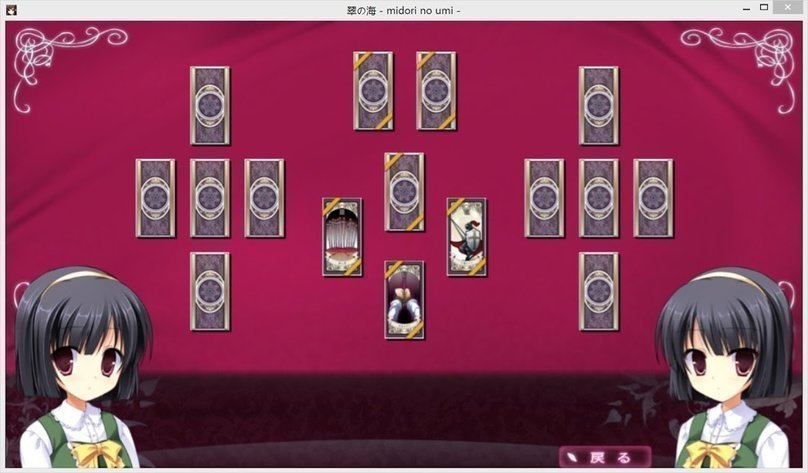Minimize the midori no umi window
The width and height of the screenshot is (808, 473).
(x=746, y=9)
